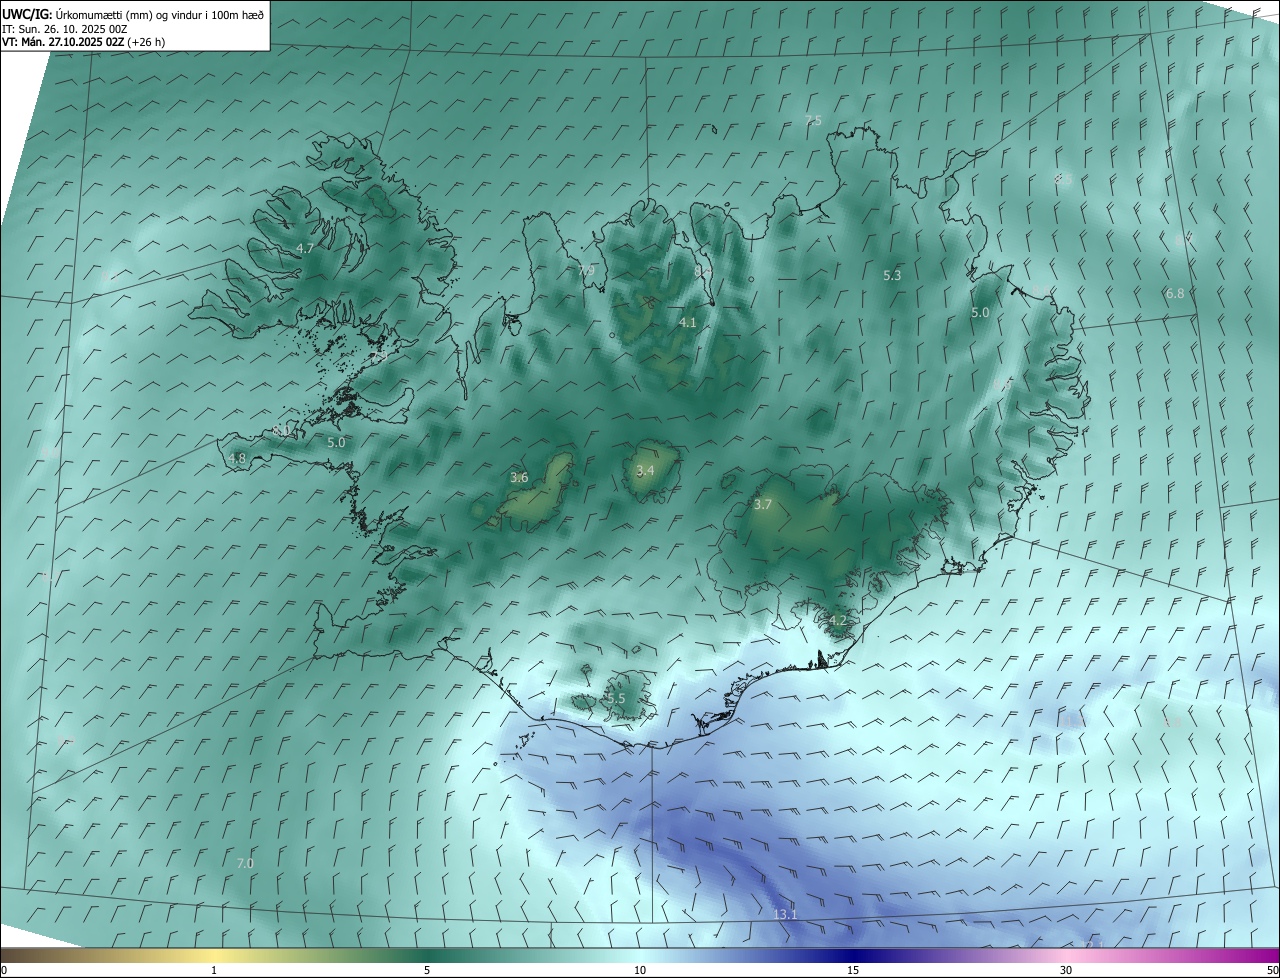Click the 7.9 value label on the map
The width and height of the screenshot is (1280, 978).
point(586,270)
